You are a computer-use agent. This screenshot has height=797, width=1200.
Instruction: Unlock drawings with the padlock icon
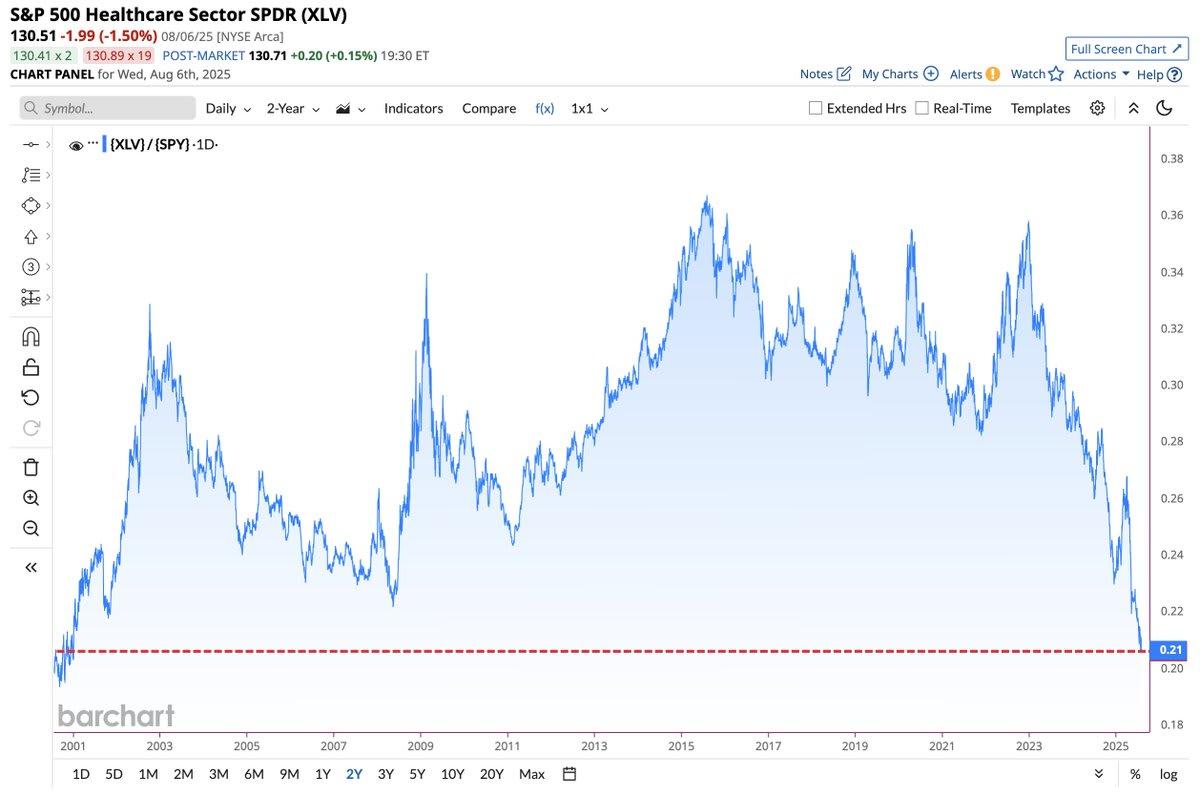31,367
